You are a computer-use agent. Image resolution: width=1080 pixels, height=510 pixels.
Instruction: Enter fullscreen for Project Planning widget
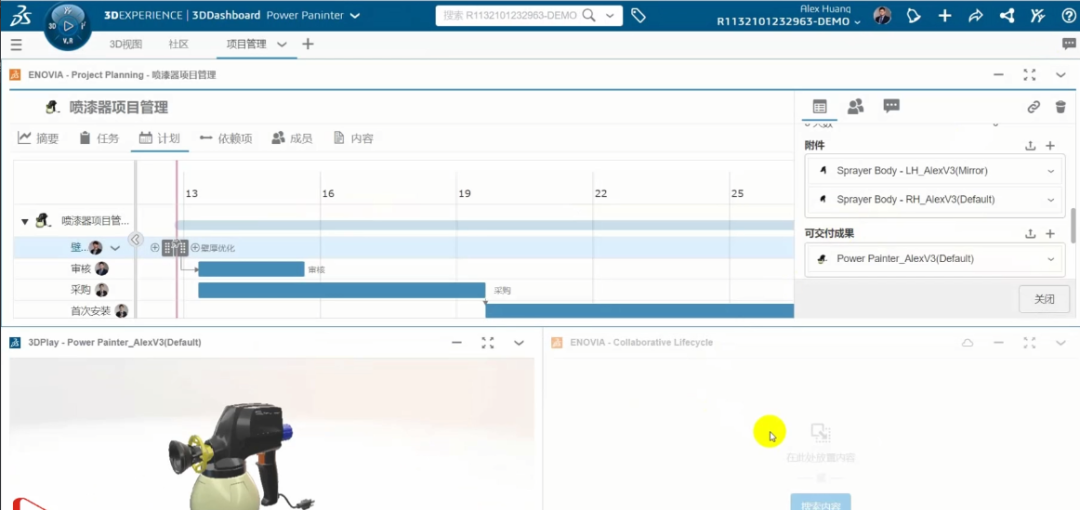tap(1030, 74)
